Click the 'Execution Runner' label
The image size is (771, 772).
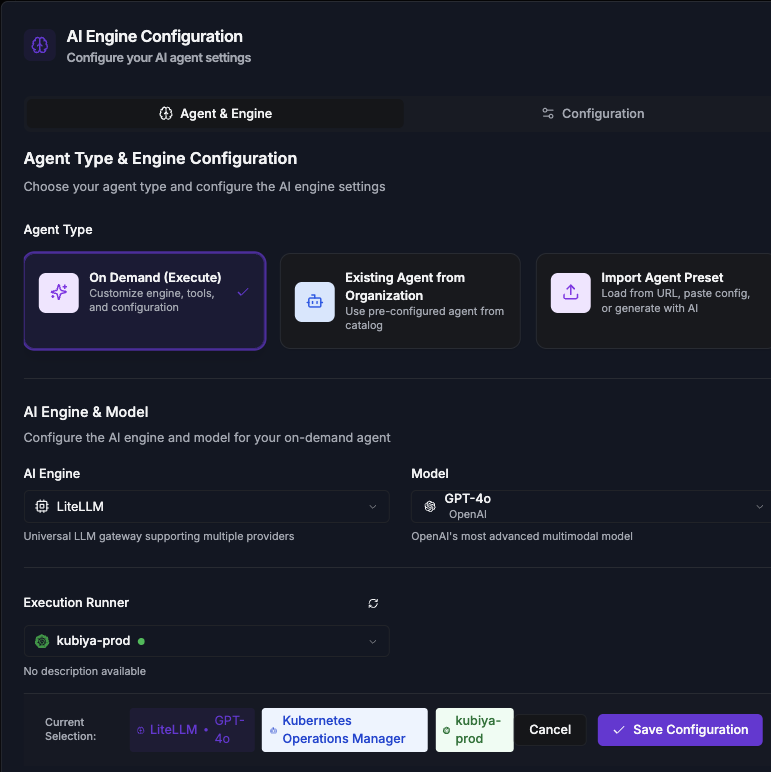pyautogui.click(x=76, y=603)
